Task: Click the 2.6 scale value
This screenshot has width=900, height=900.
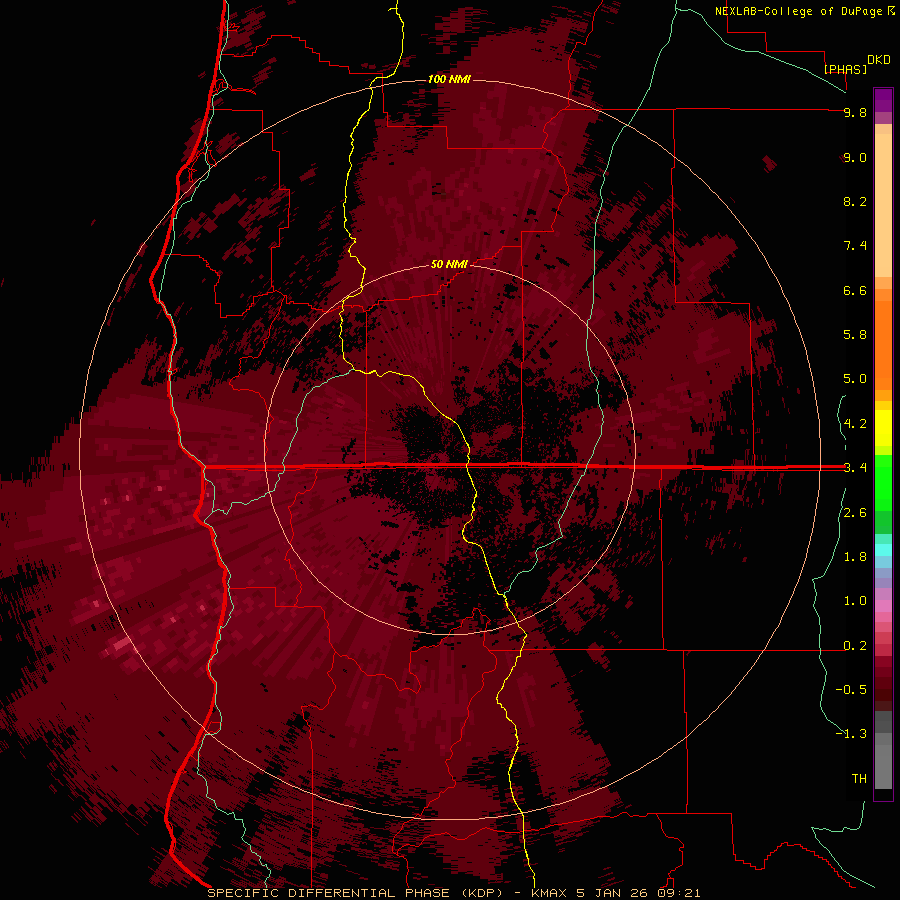Action: 855,513
